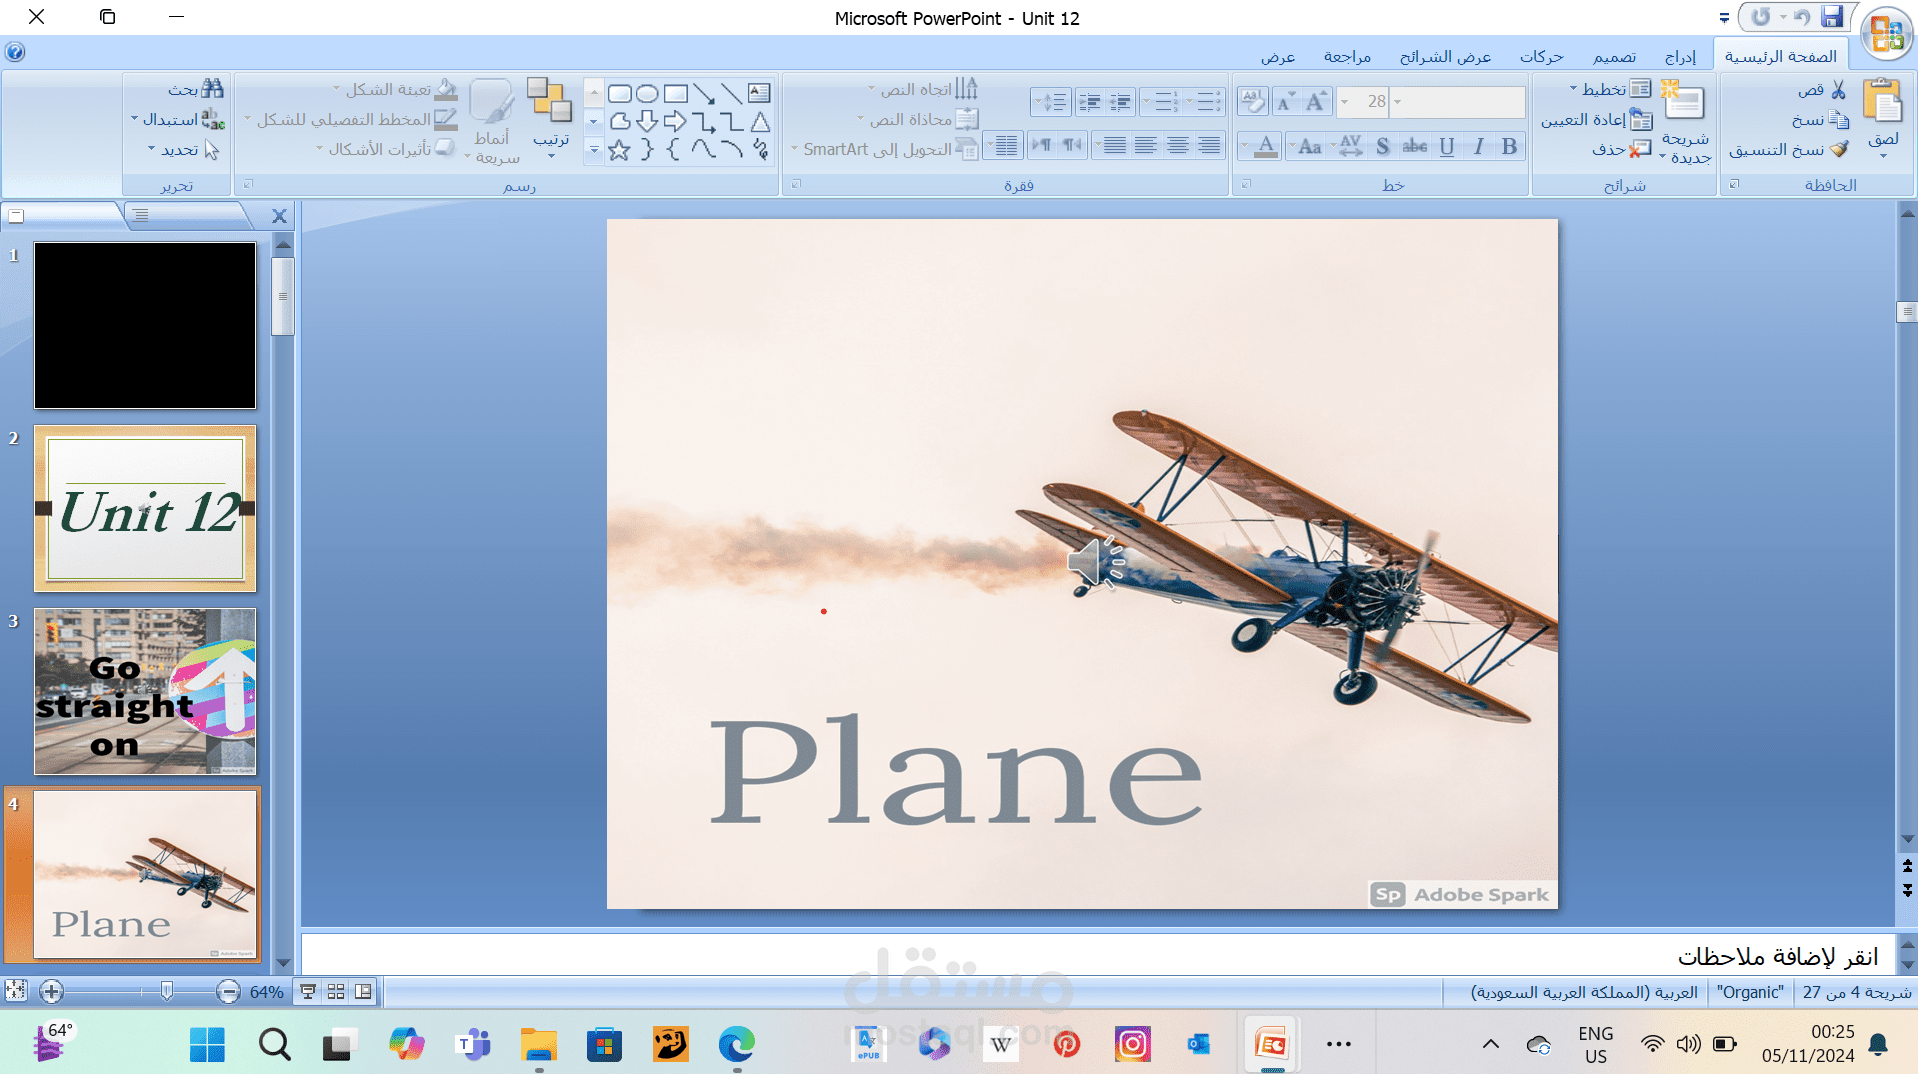
Task: Click the 64% zoom level button
Action: (266, 991)
